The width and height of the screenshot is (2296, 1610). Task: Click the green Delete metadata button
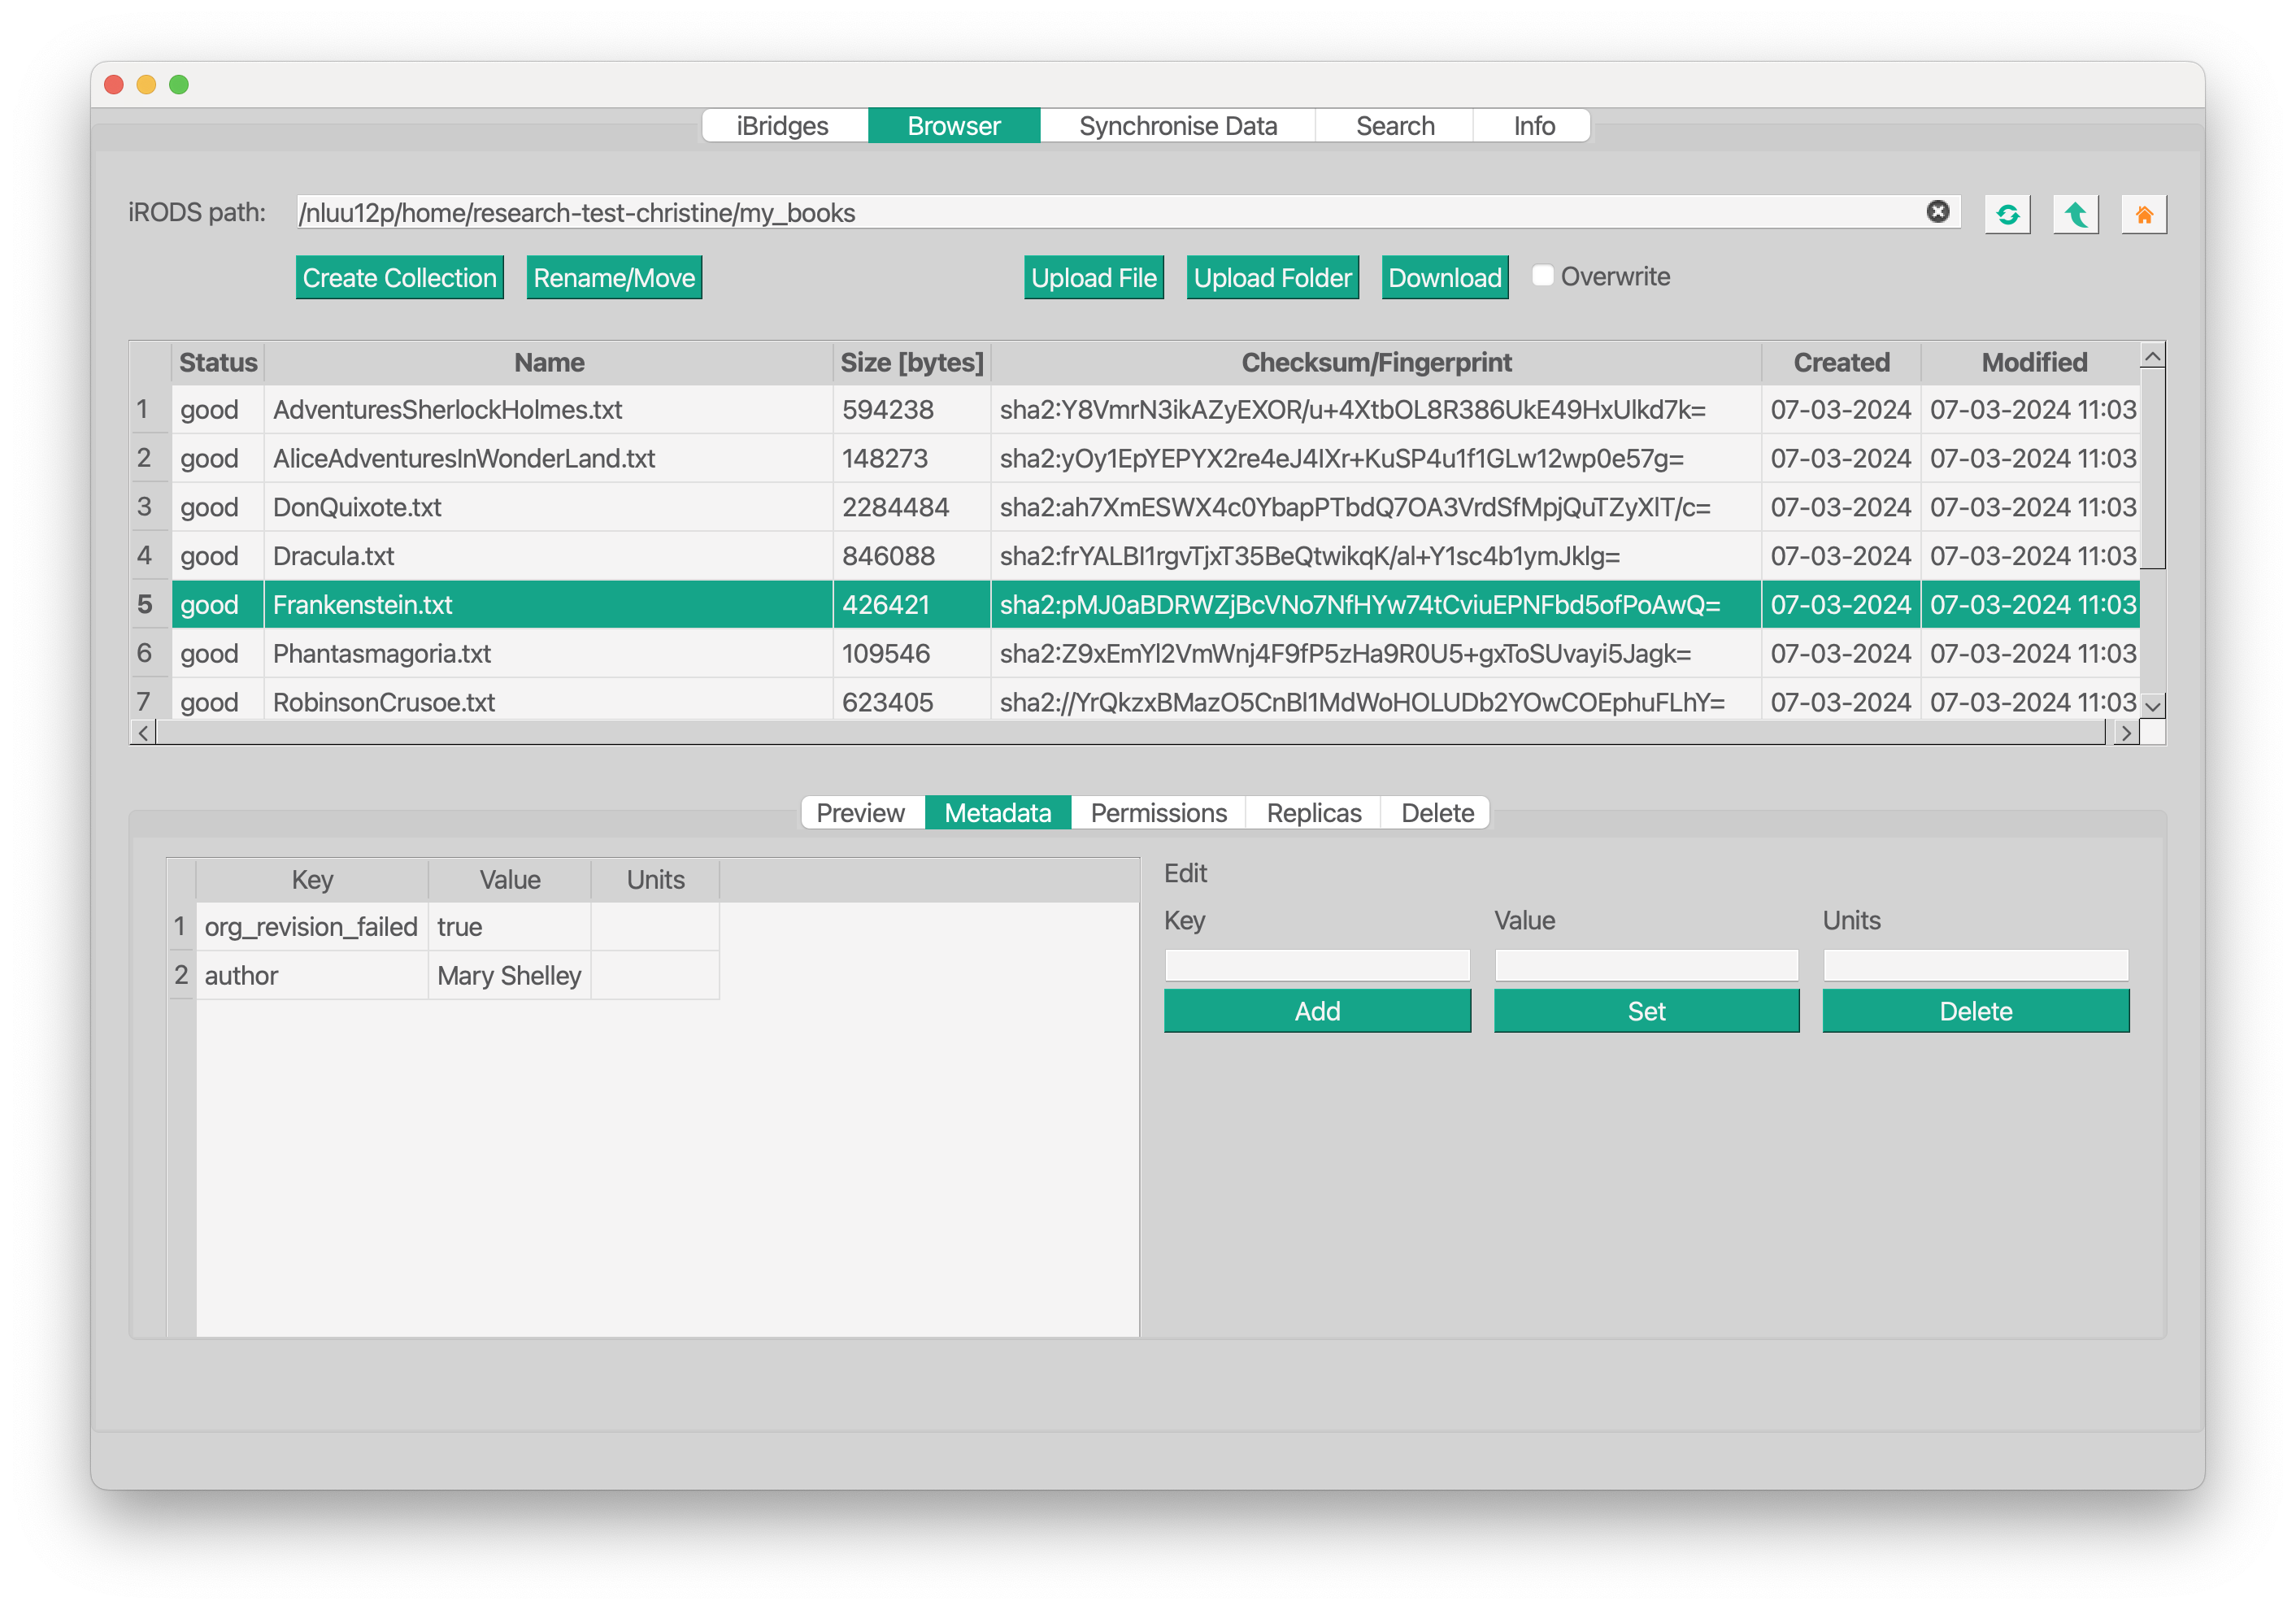(1975, 1011)
